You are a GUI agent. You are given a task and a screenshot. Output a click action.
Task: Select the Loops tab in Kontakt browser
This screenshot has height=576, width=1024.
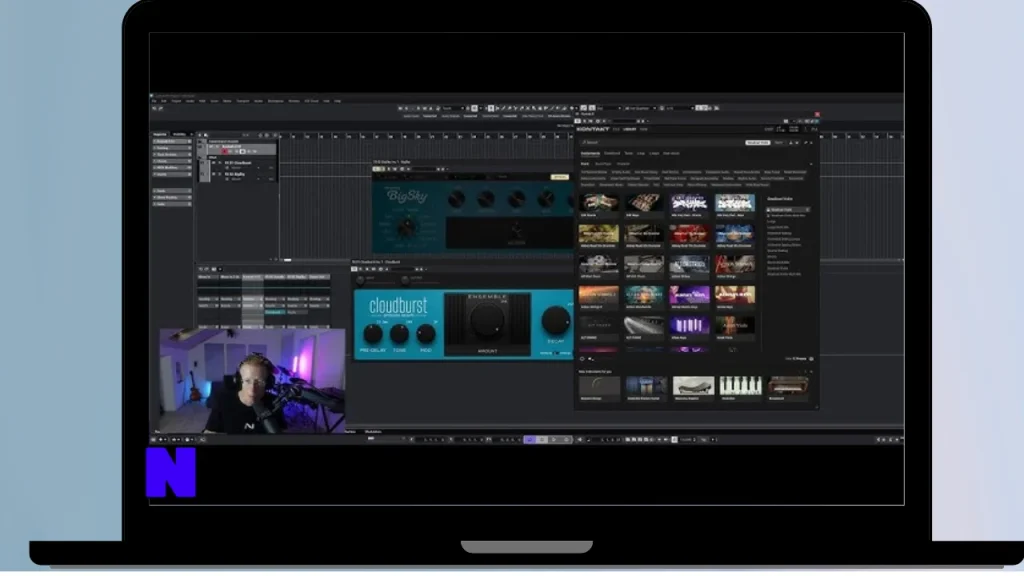(654, 153)
